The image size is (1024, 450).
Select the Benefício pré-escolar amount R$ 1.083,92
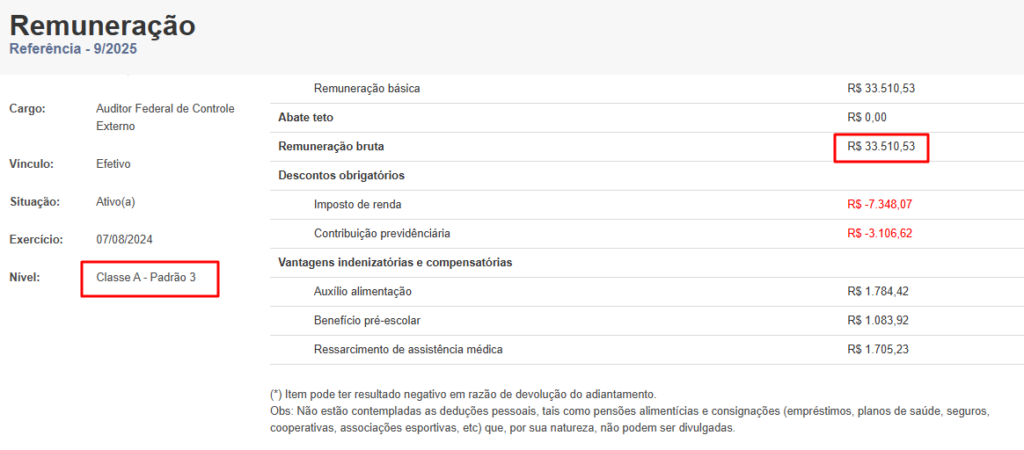pos(878,321)
